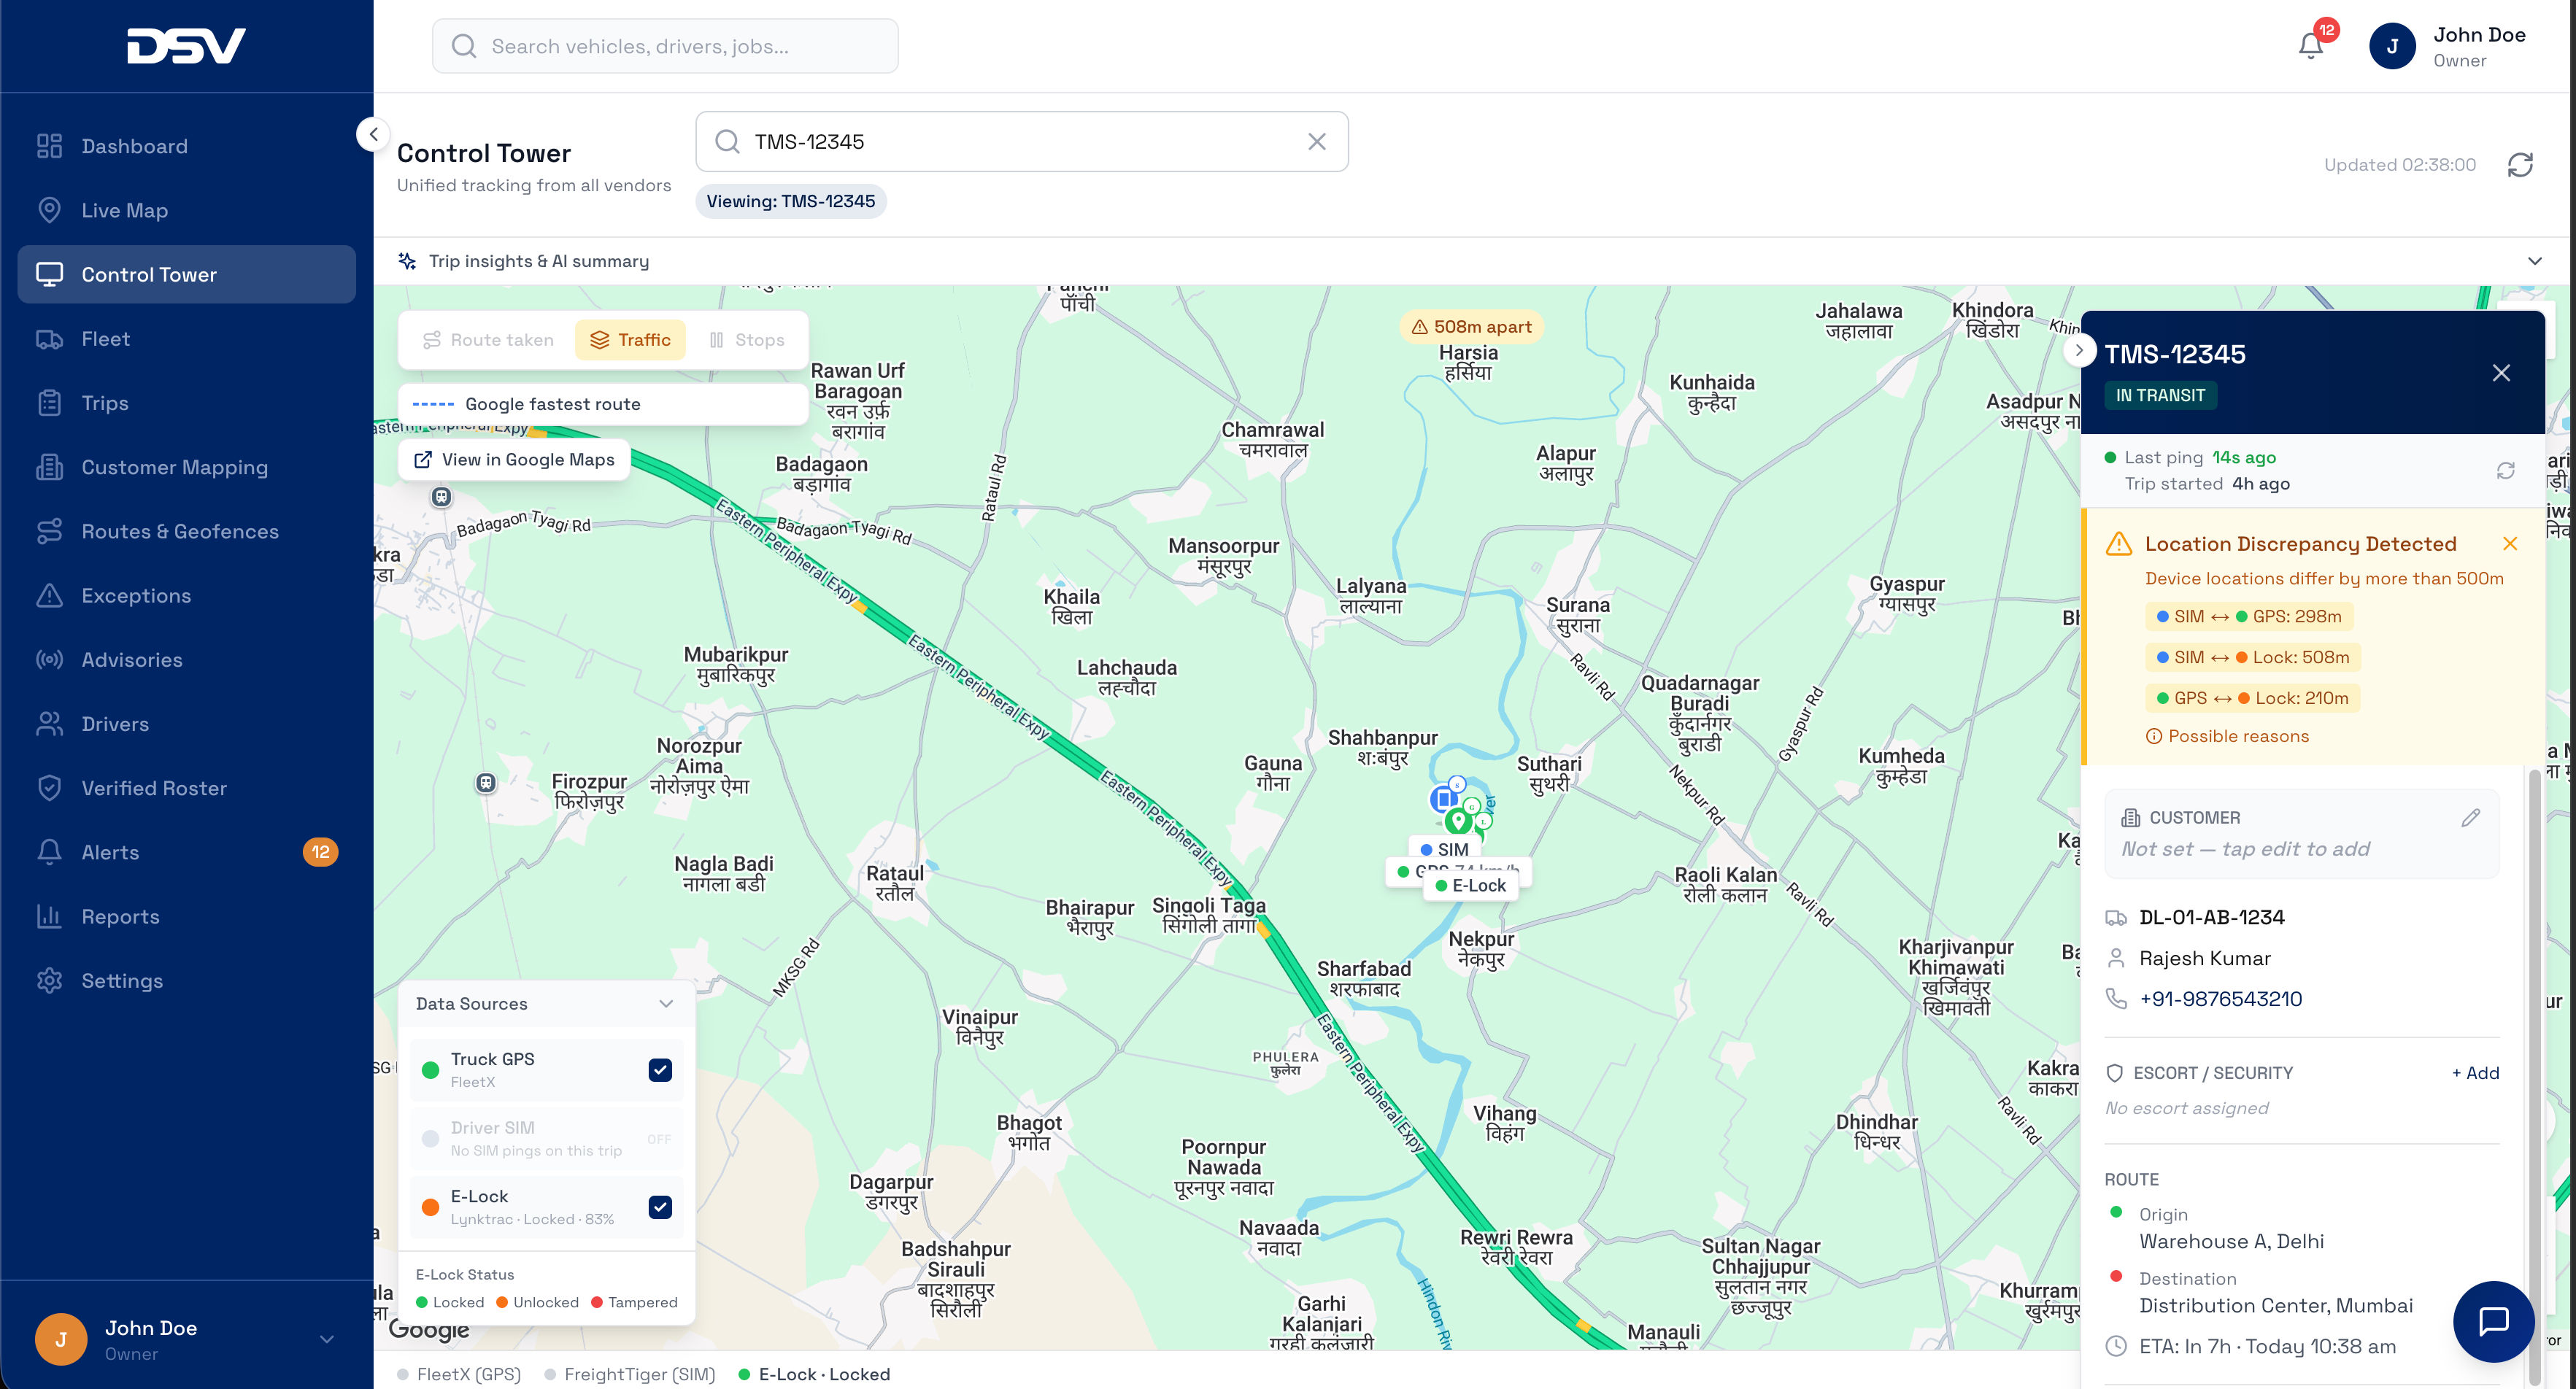
Task: Click the Alerts 12 badge
Action: click(320, 852)
